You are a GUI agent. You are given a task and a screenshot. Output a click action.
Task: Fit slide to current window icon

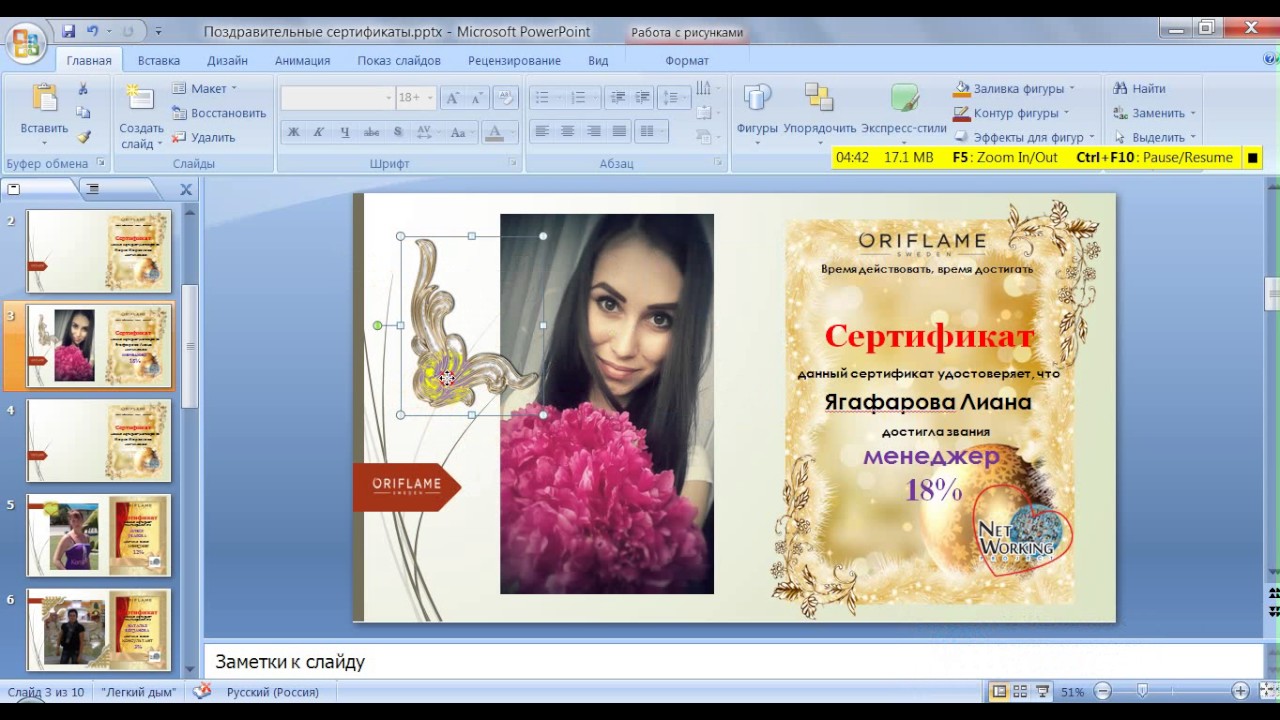pos(1266,691)
